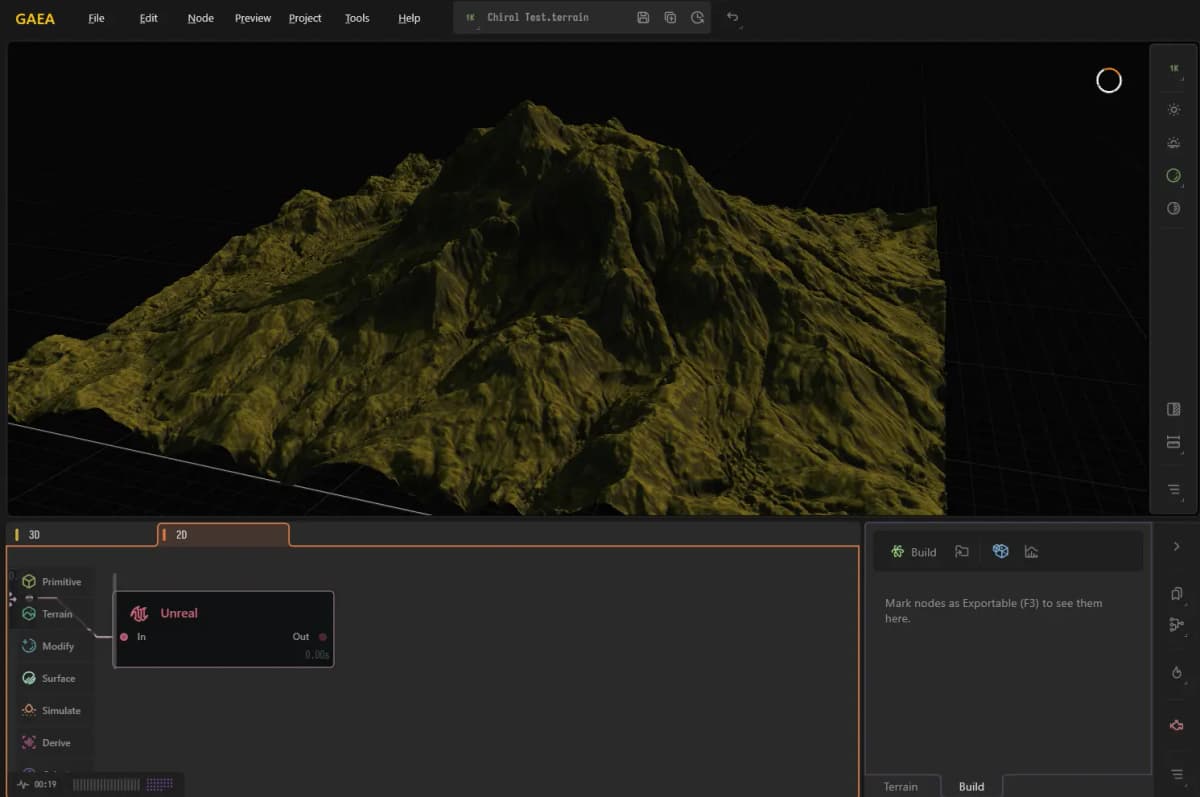Open the Project menu
Image resolution: width=1200 pixels, height=797 pixels.
coord(305,18)
